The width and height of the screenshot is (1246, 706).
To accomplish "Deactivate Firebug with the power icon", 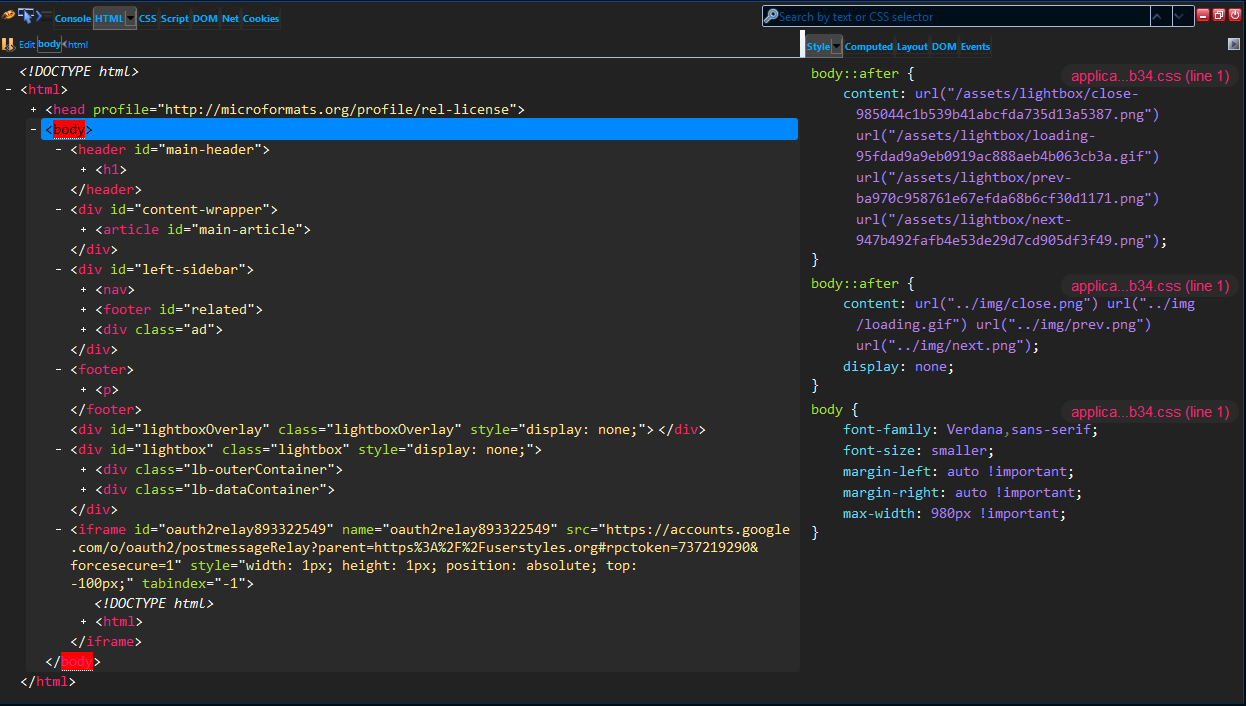I will coord(1235,15).
